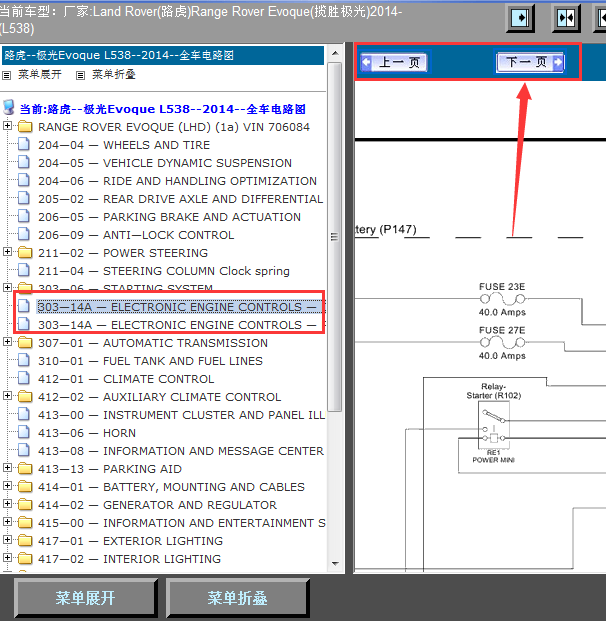Open 204—06 RIDE AND HANDLING OPTIMIZATION
Image resolution: width=606 pixels, height=621 pixels.
pyautogui.click(x=177, y=181)
